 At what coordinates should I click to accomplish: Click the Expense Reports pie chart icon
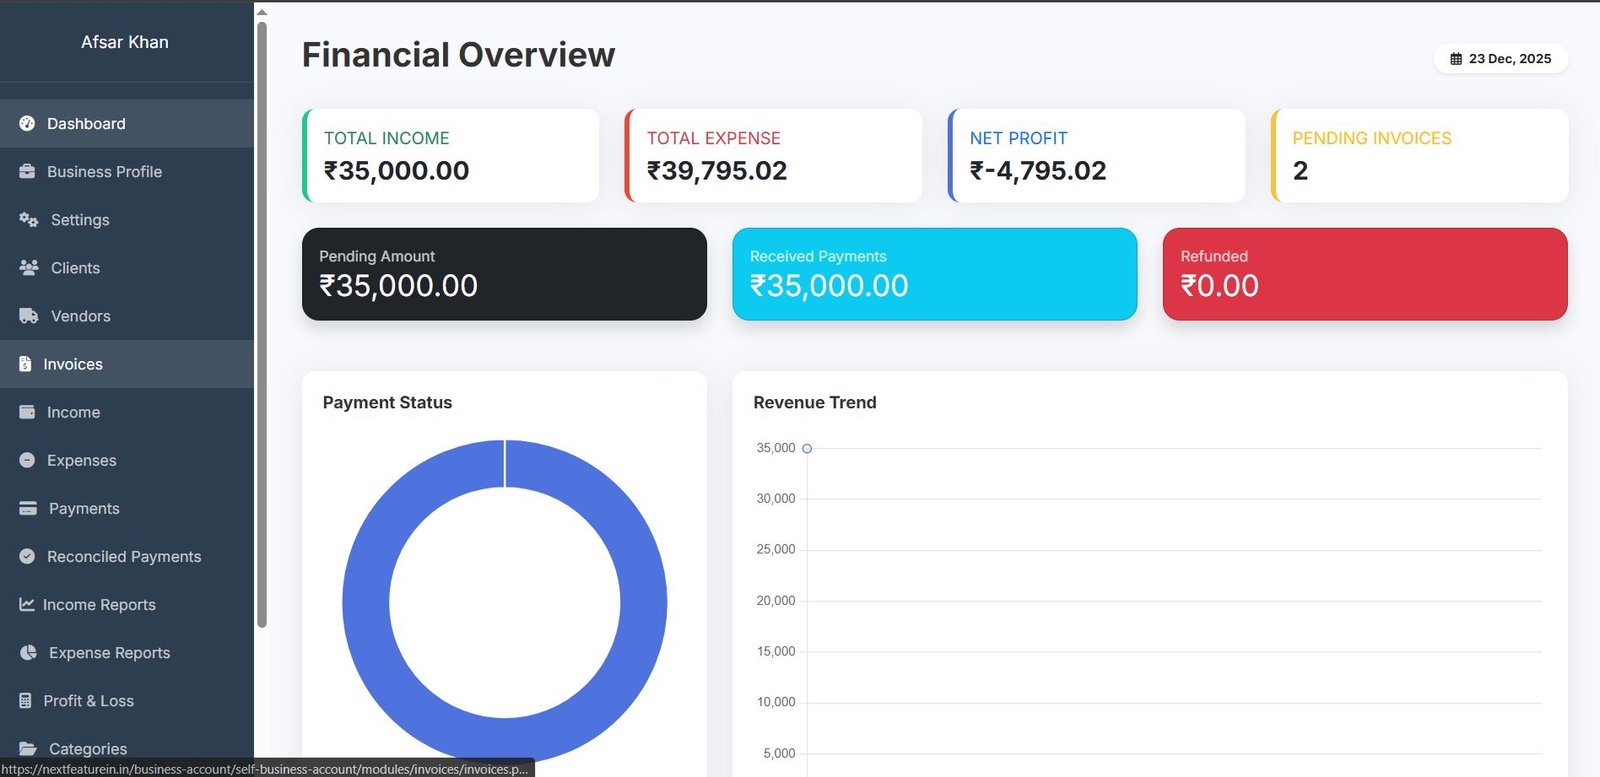point(28,652)
